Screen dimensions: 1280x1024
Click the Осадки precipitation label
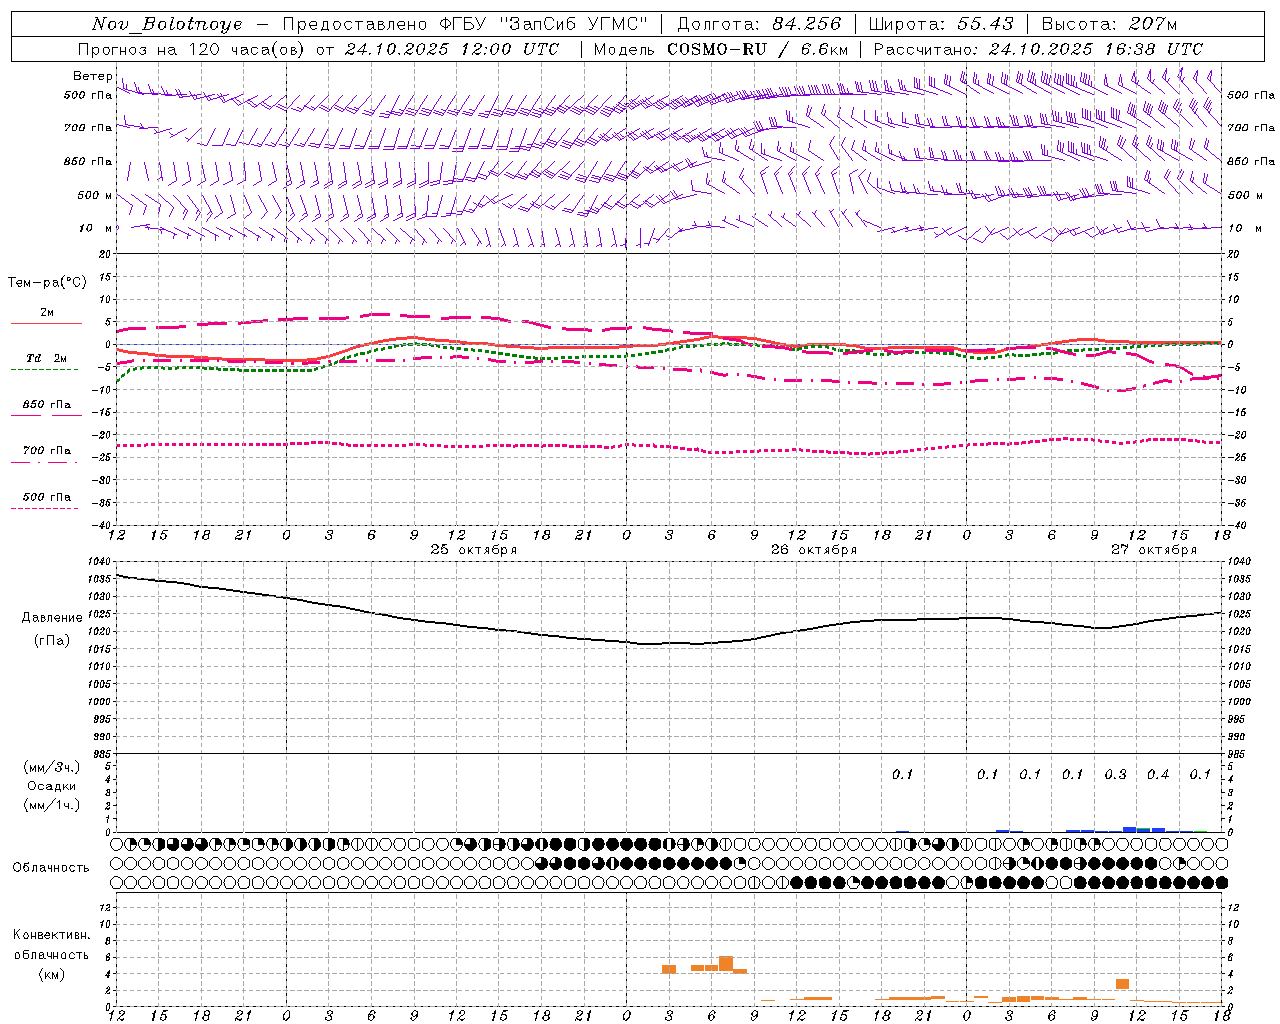click(52, 786)
